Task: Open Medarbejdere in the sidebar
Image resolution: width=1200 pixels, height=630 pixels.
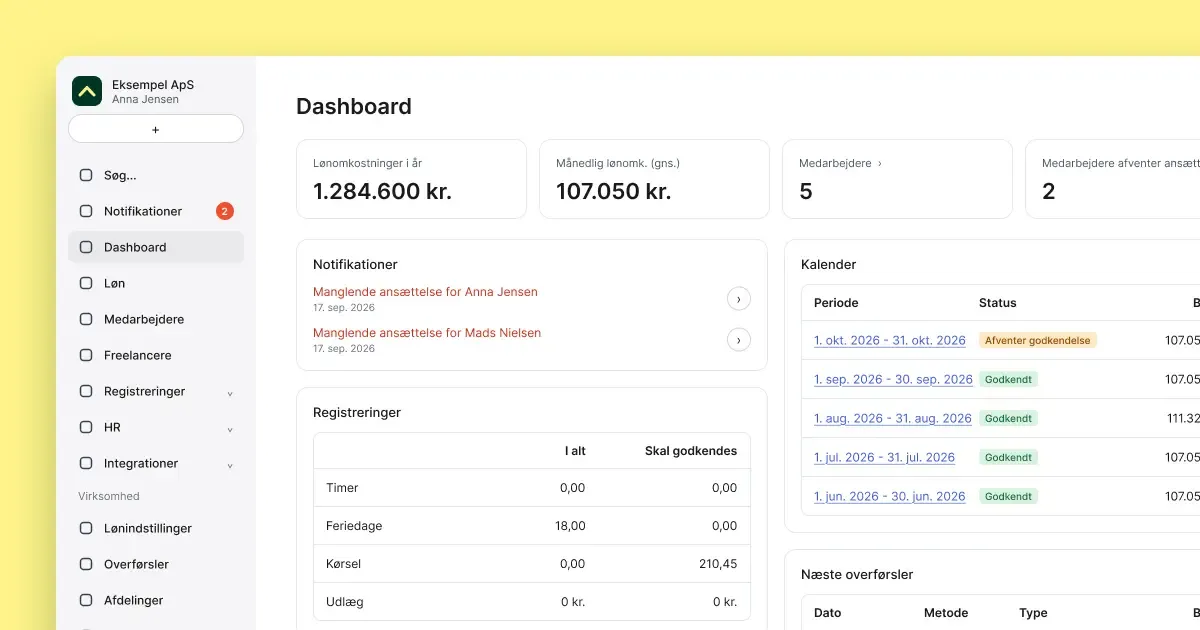Action: click(156, 319)
